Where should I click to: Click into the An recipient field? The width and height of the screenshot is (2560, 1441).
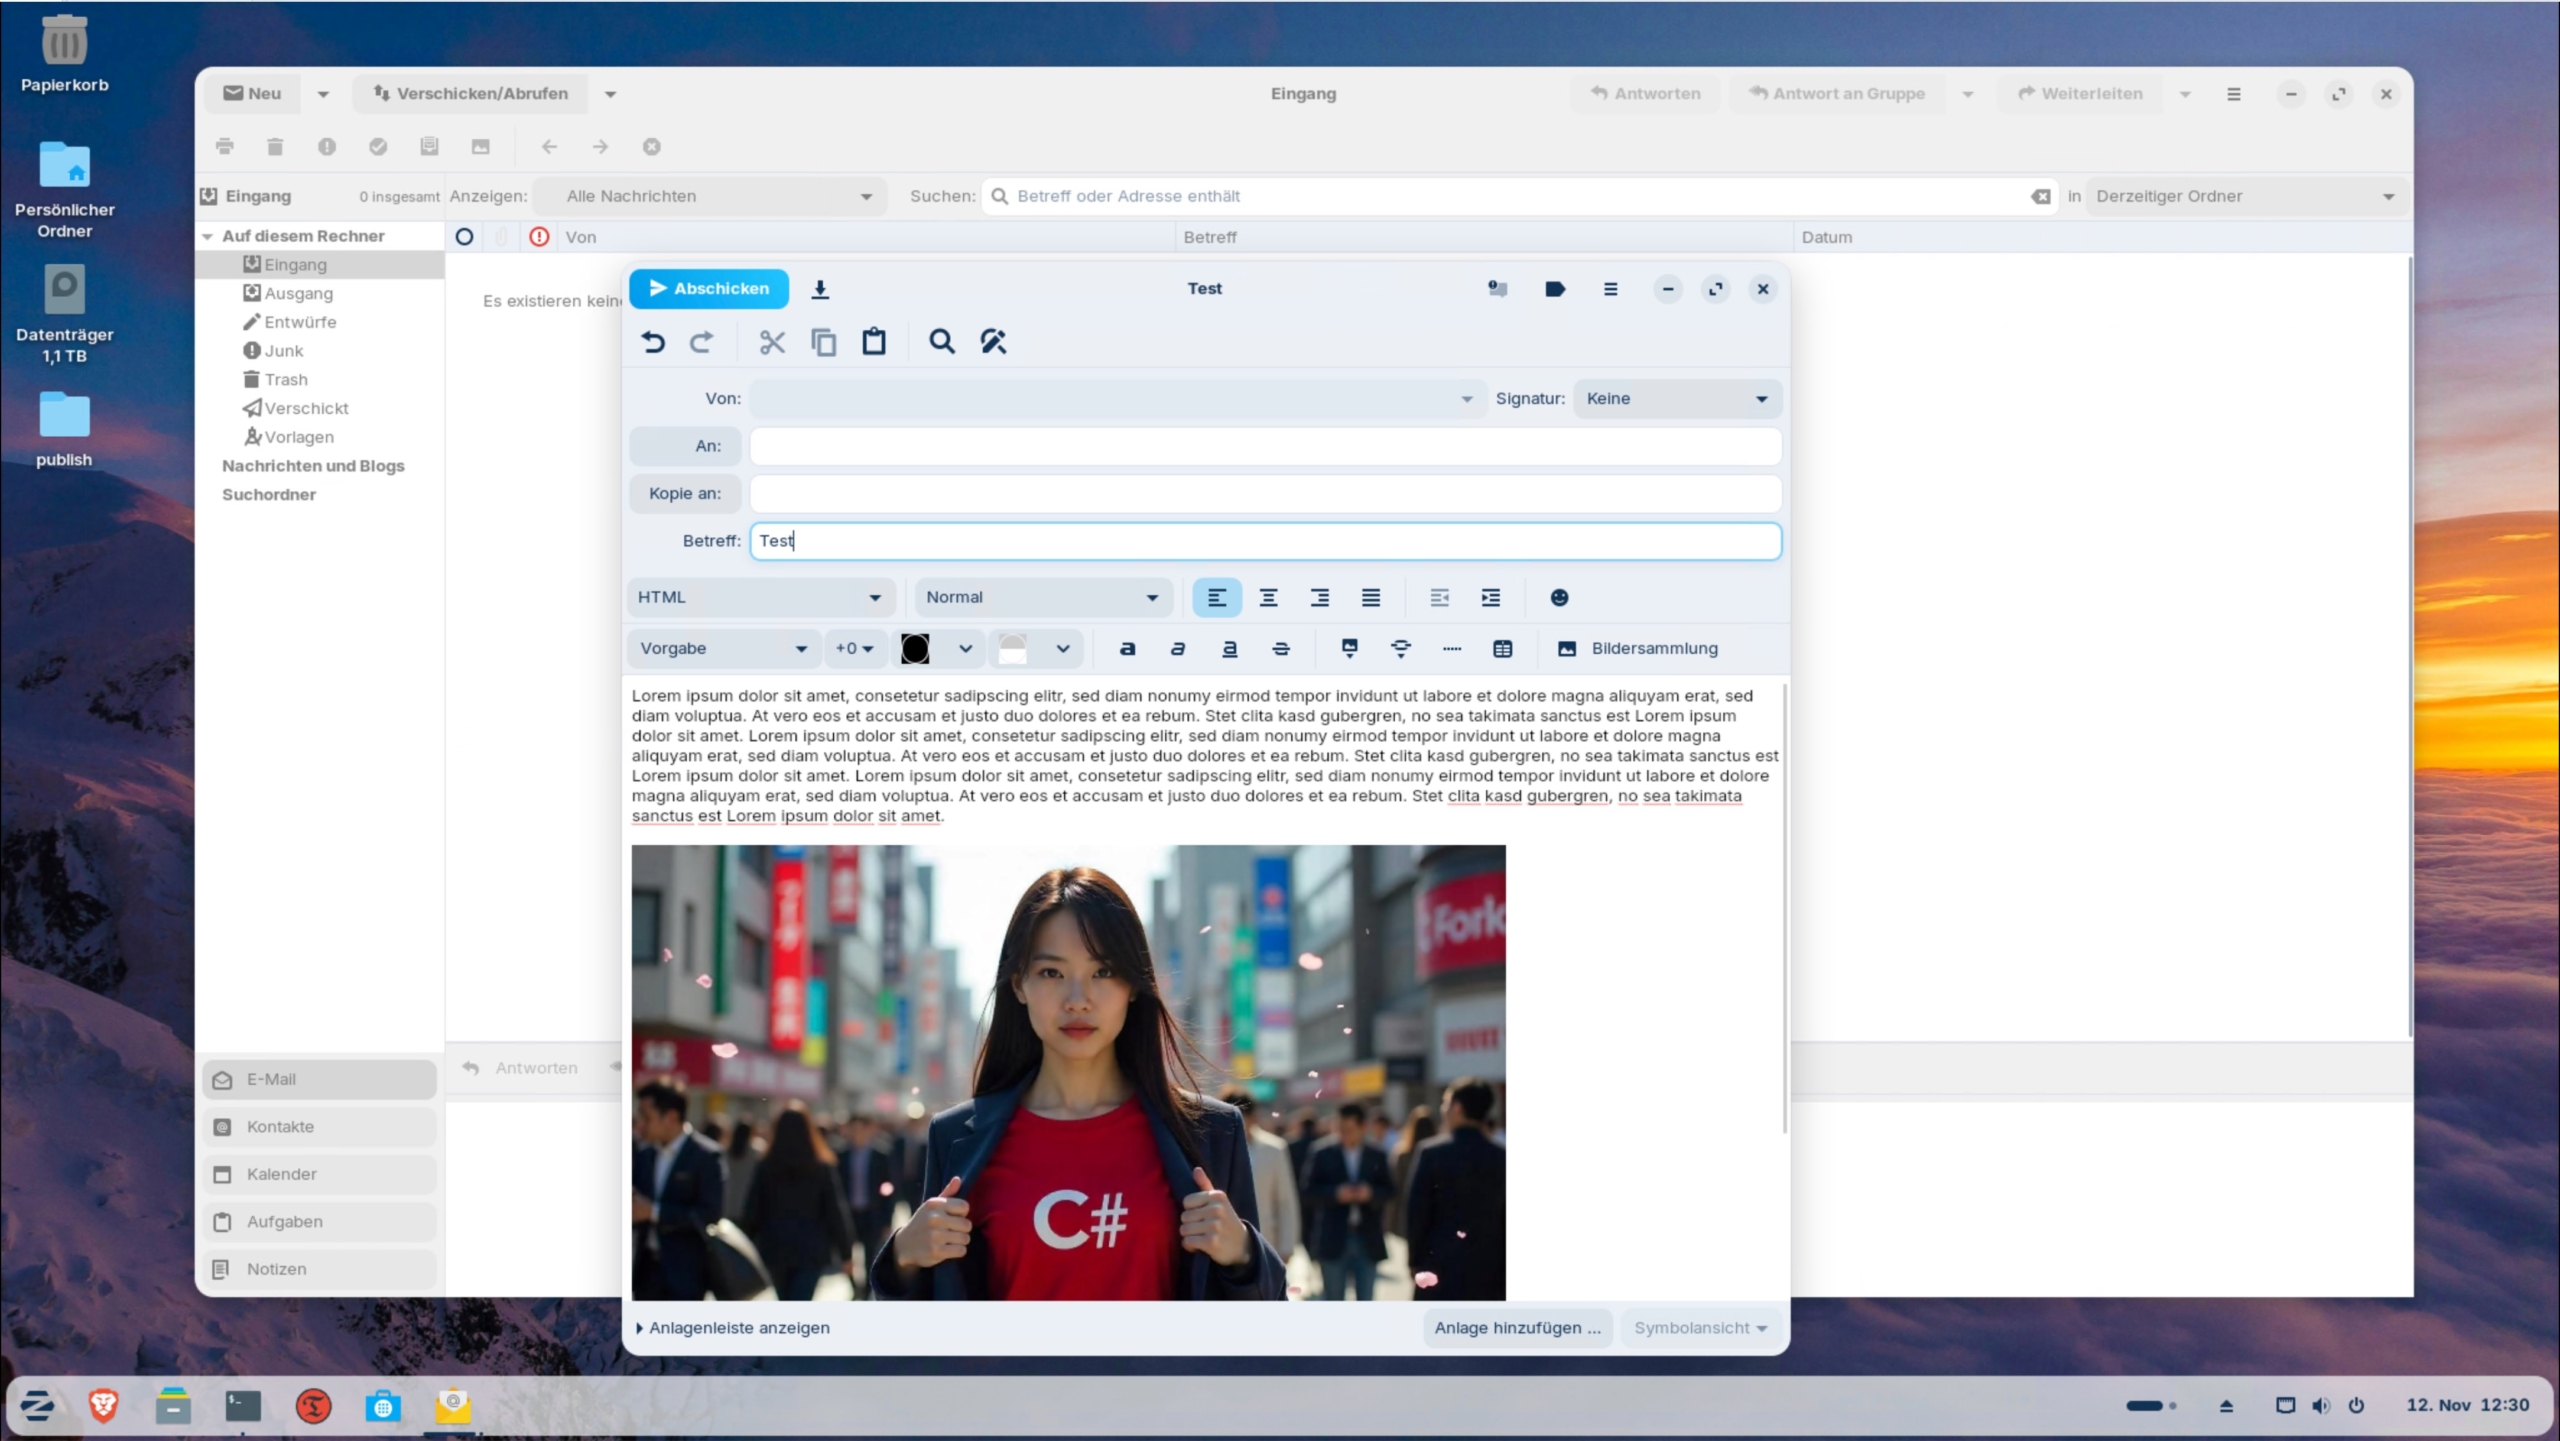tap(1264, 446)
